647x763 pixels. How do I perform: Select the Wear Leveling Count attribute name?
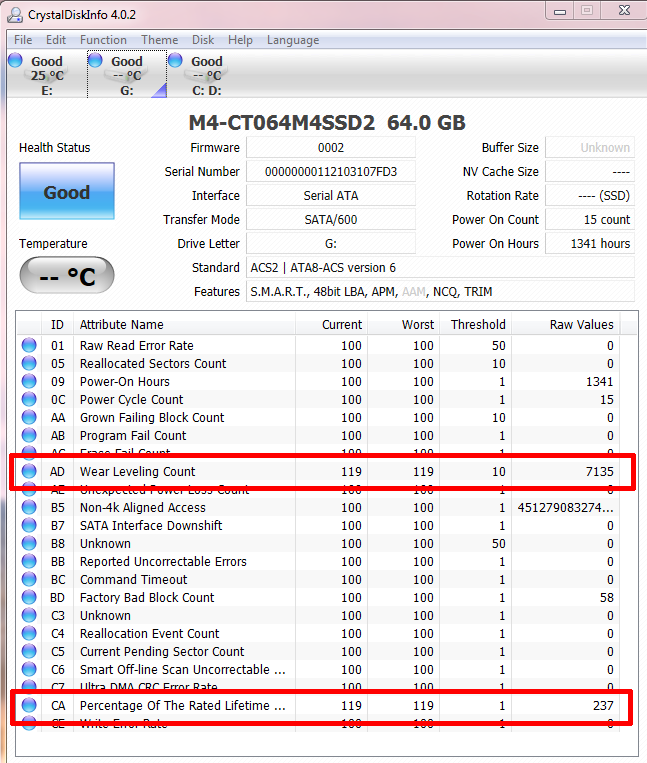click(138, 472)
